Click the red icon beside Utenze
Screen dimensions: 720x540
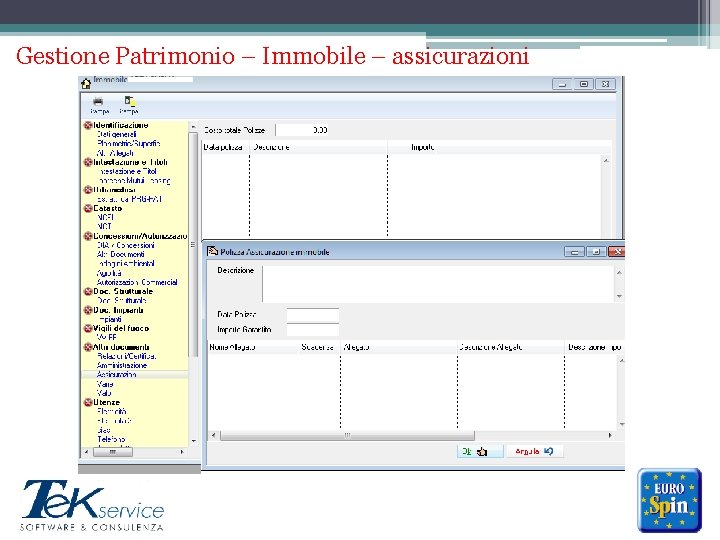tap(88, 402)
